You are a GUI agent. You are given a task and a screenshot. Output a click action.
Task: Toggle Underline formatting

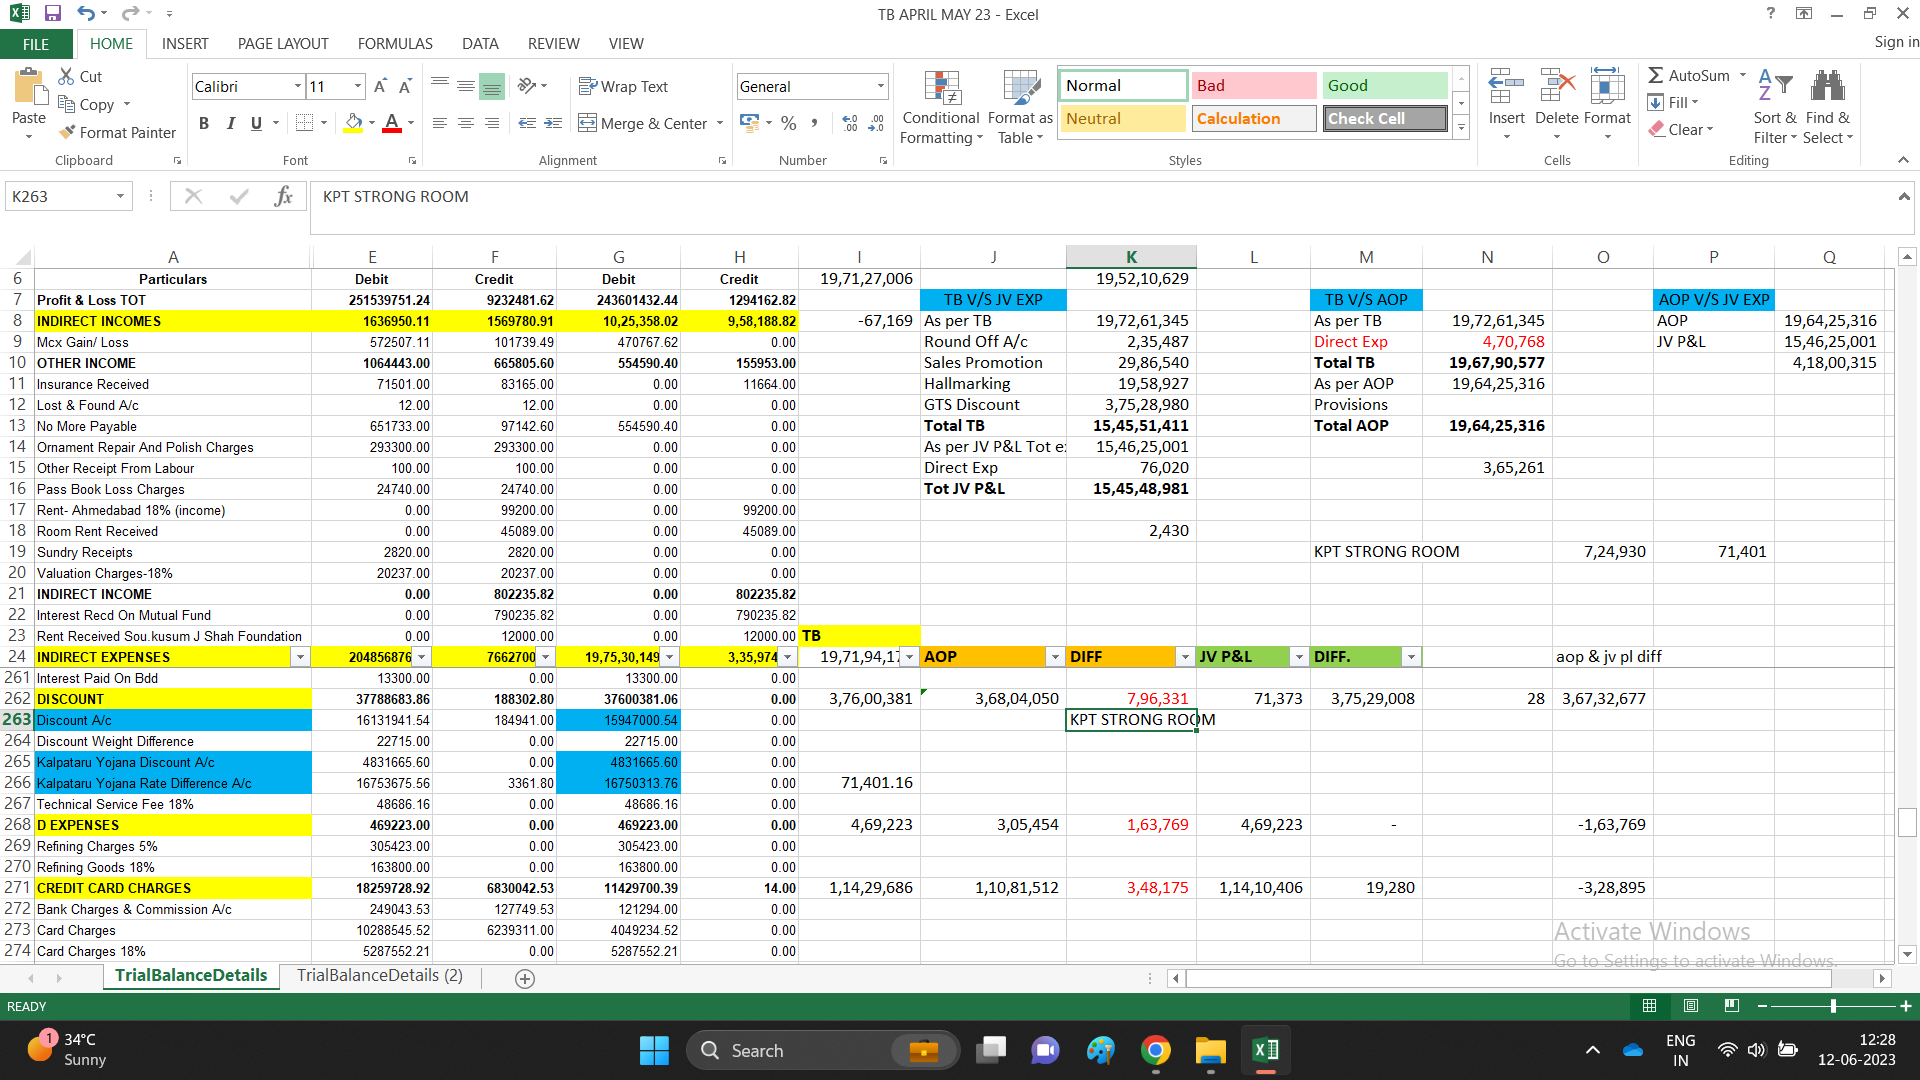tap(256, 123)
